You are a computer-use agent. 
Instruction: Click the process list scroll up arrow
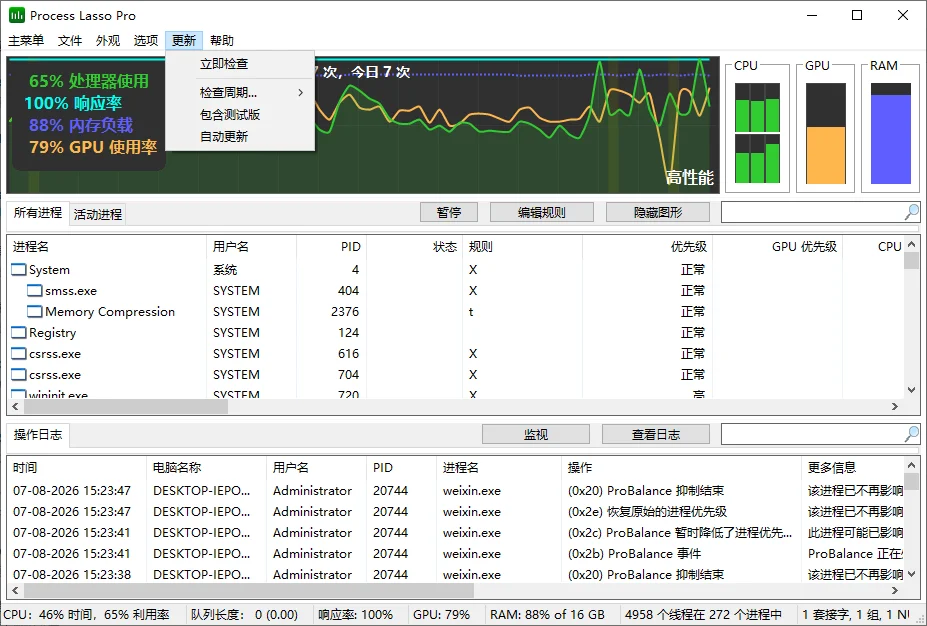coord(911,244)
